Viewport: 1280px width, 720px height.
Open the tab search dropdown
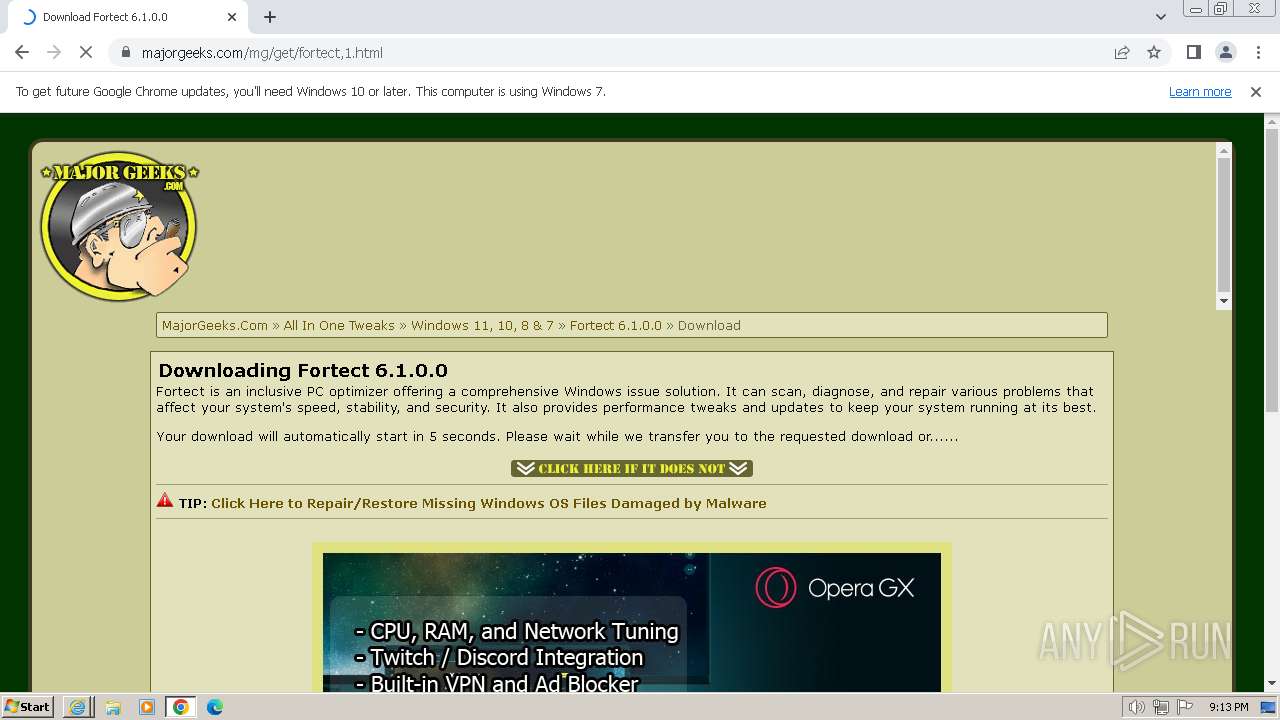pos(1161,17)
